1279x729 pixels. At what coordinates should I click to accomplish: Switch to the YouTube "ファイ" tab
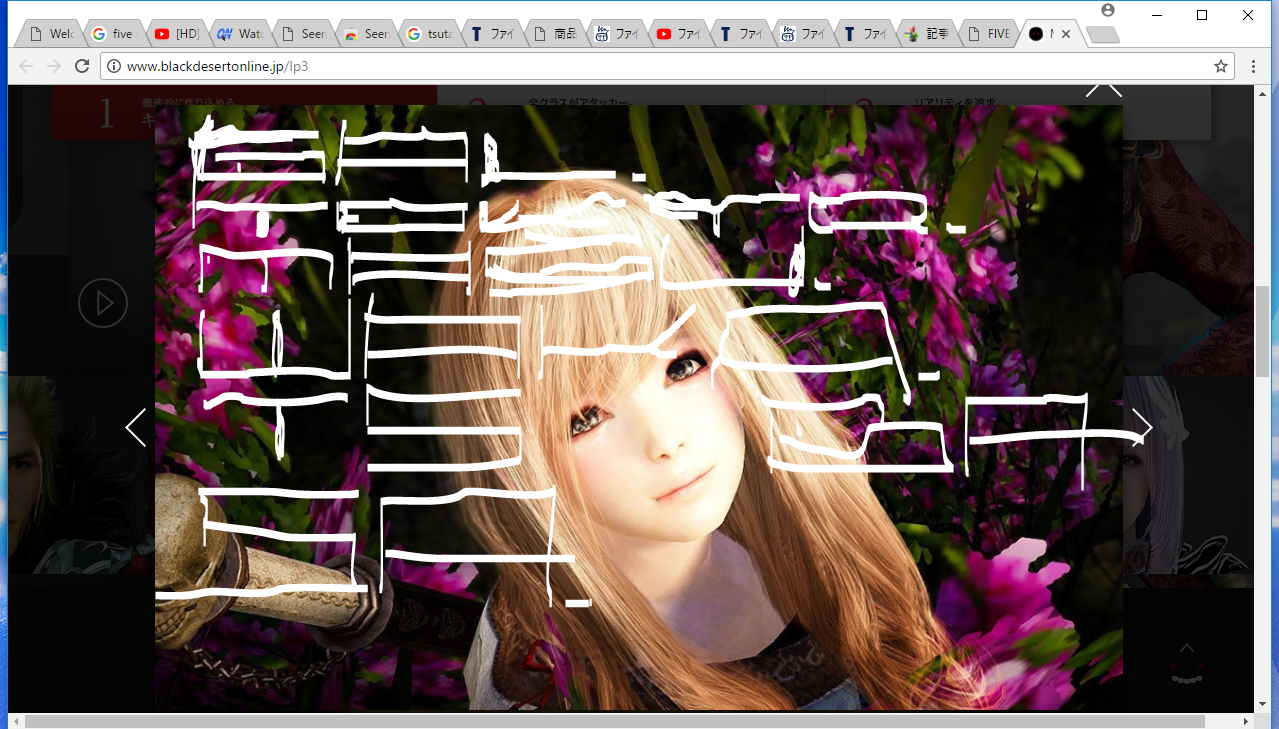click(677, 34)
